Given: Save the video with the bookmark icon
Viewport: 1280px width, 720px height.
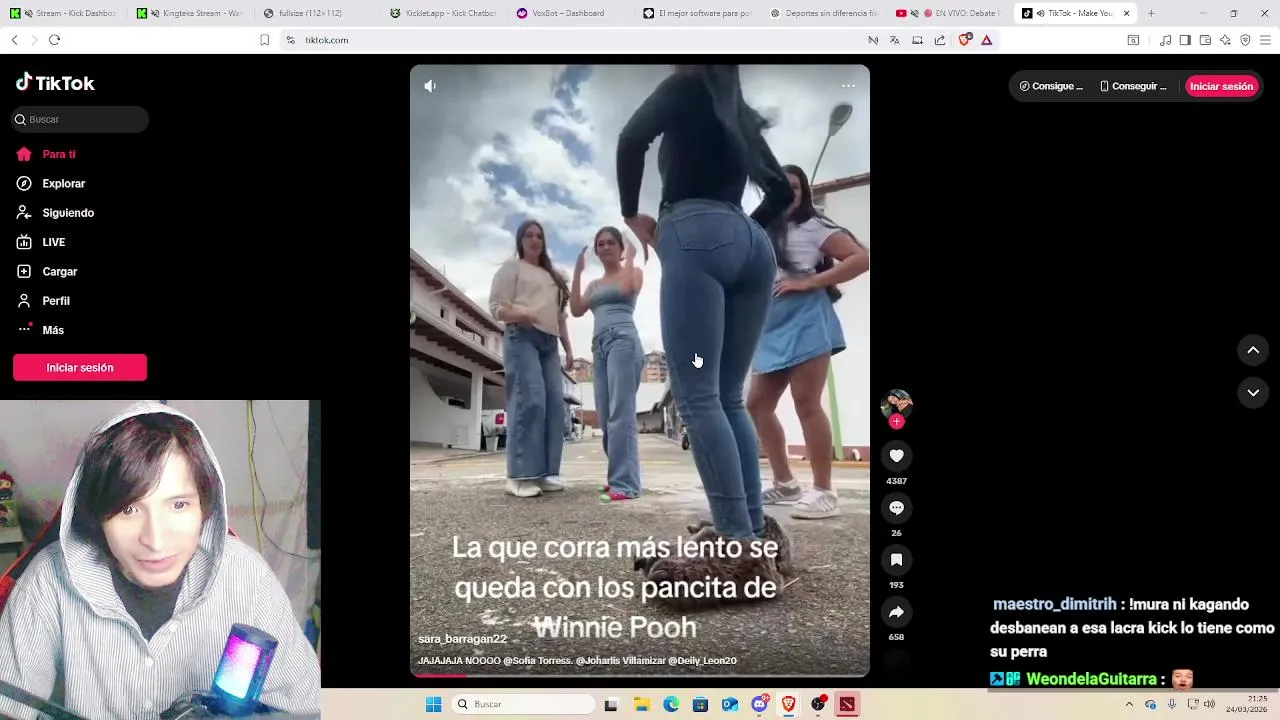Looking at the screenshot, I should coord(896,560).
